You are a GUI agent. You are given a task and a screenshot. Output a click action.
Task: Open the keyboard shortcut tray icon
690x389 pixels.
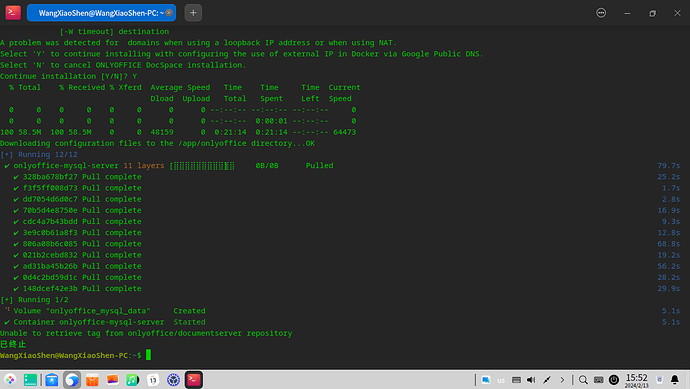pyautogui.click(x=598, y=380)
